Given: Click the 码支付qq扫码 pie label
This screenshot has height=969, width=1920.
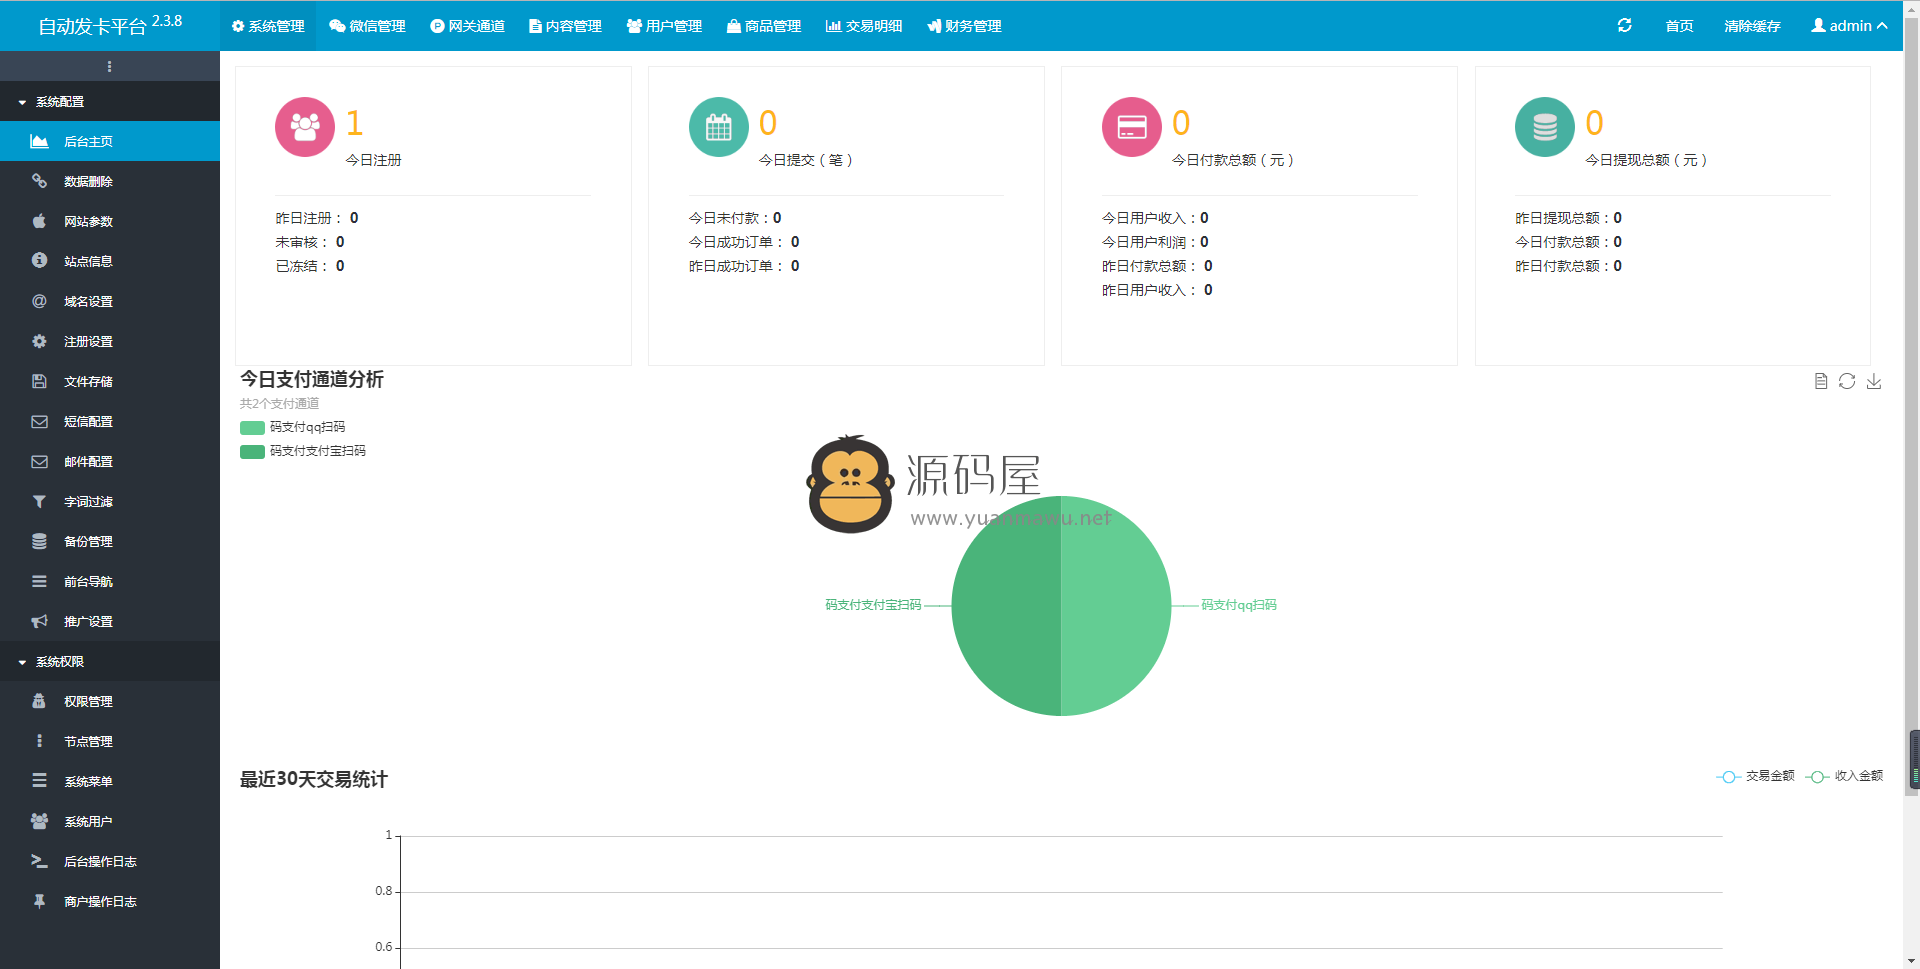Looking at the screenshot, I should coord(1238,605).
